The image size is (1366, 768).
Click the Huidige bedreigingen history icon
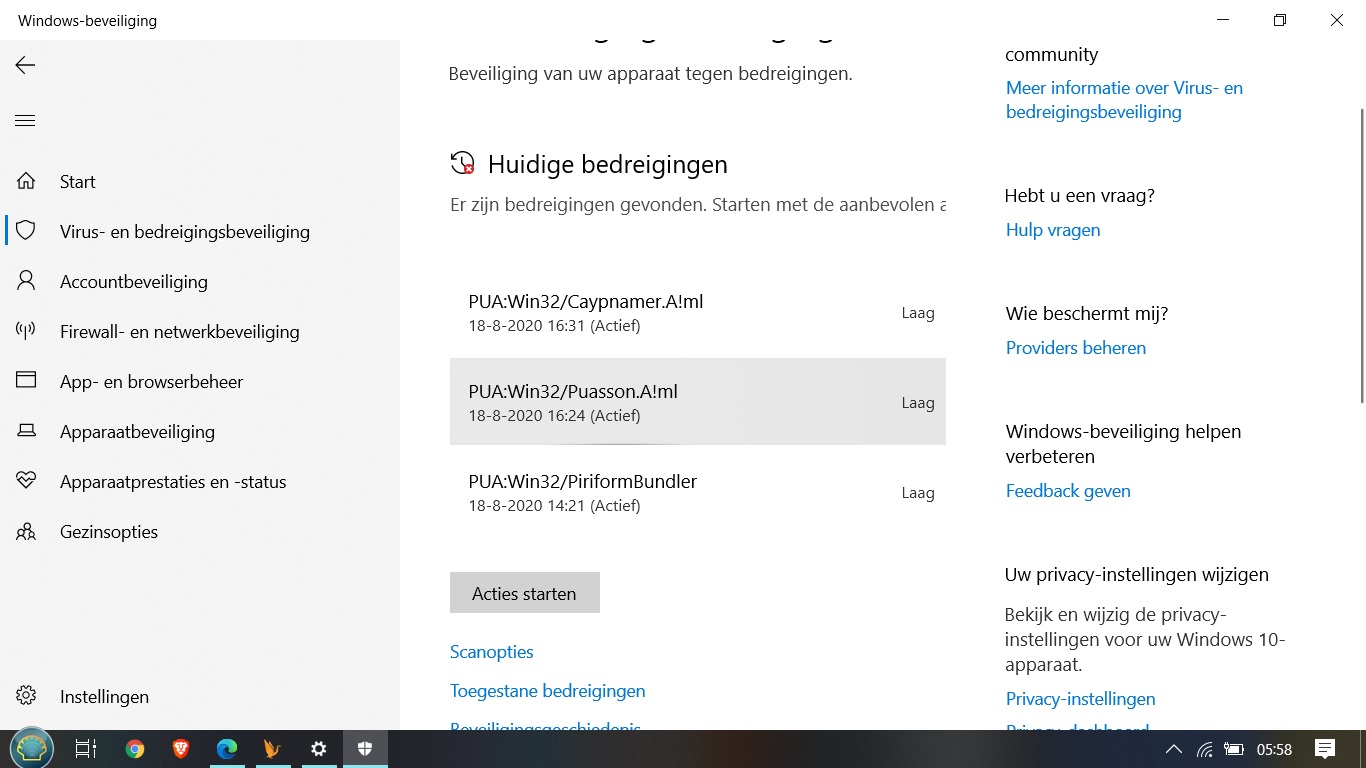tap(462, 163)
